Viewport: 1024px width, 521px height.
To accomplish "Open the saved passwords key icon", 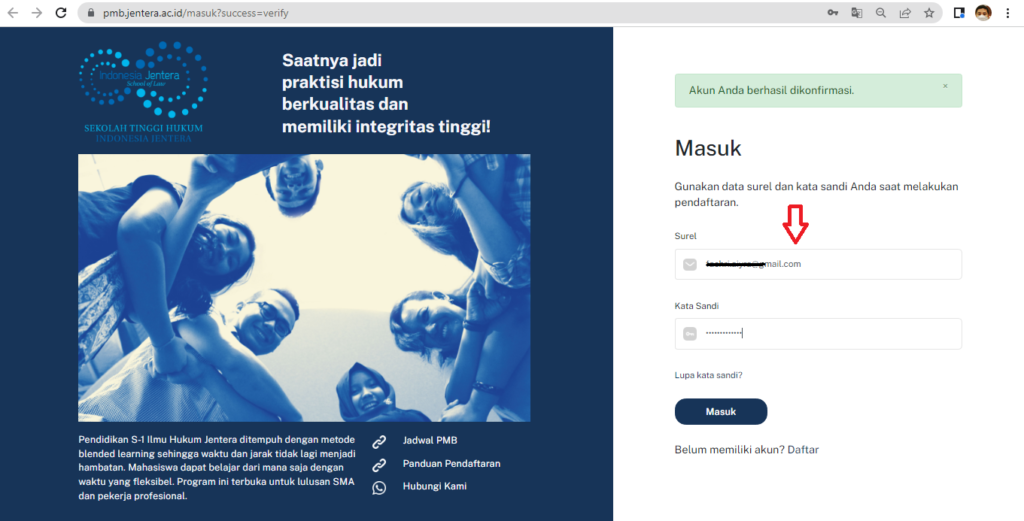I will tap(833, 13).
